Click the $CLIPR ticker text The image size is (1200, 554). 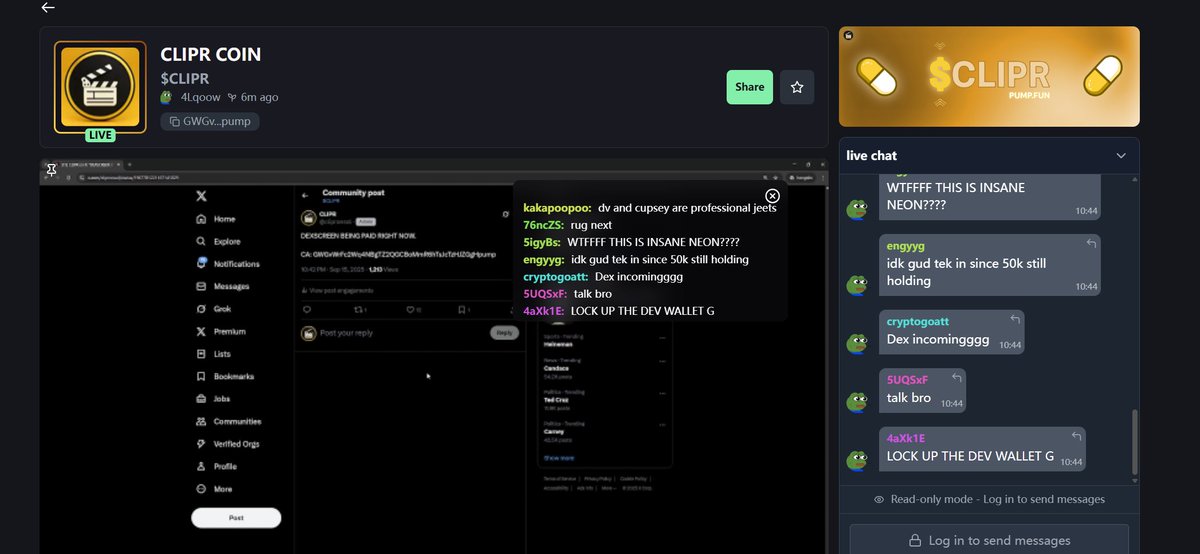(185, 78)
